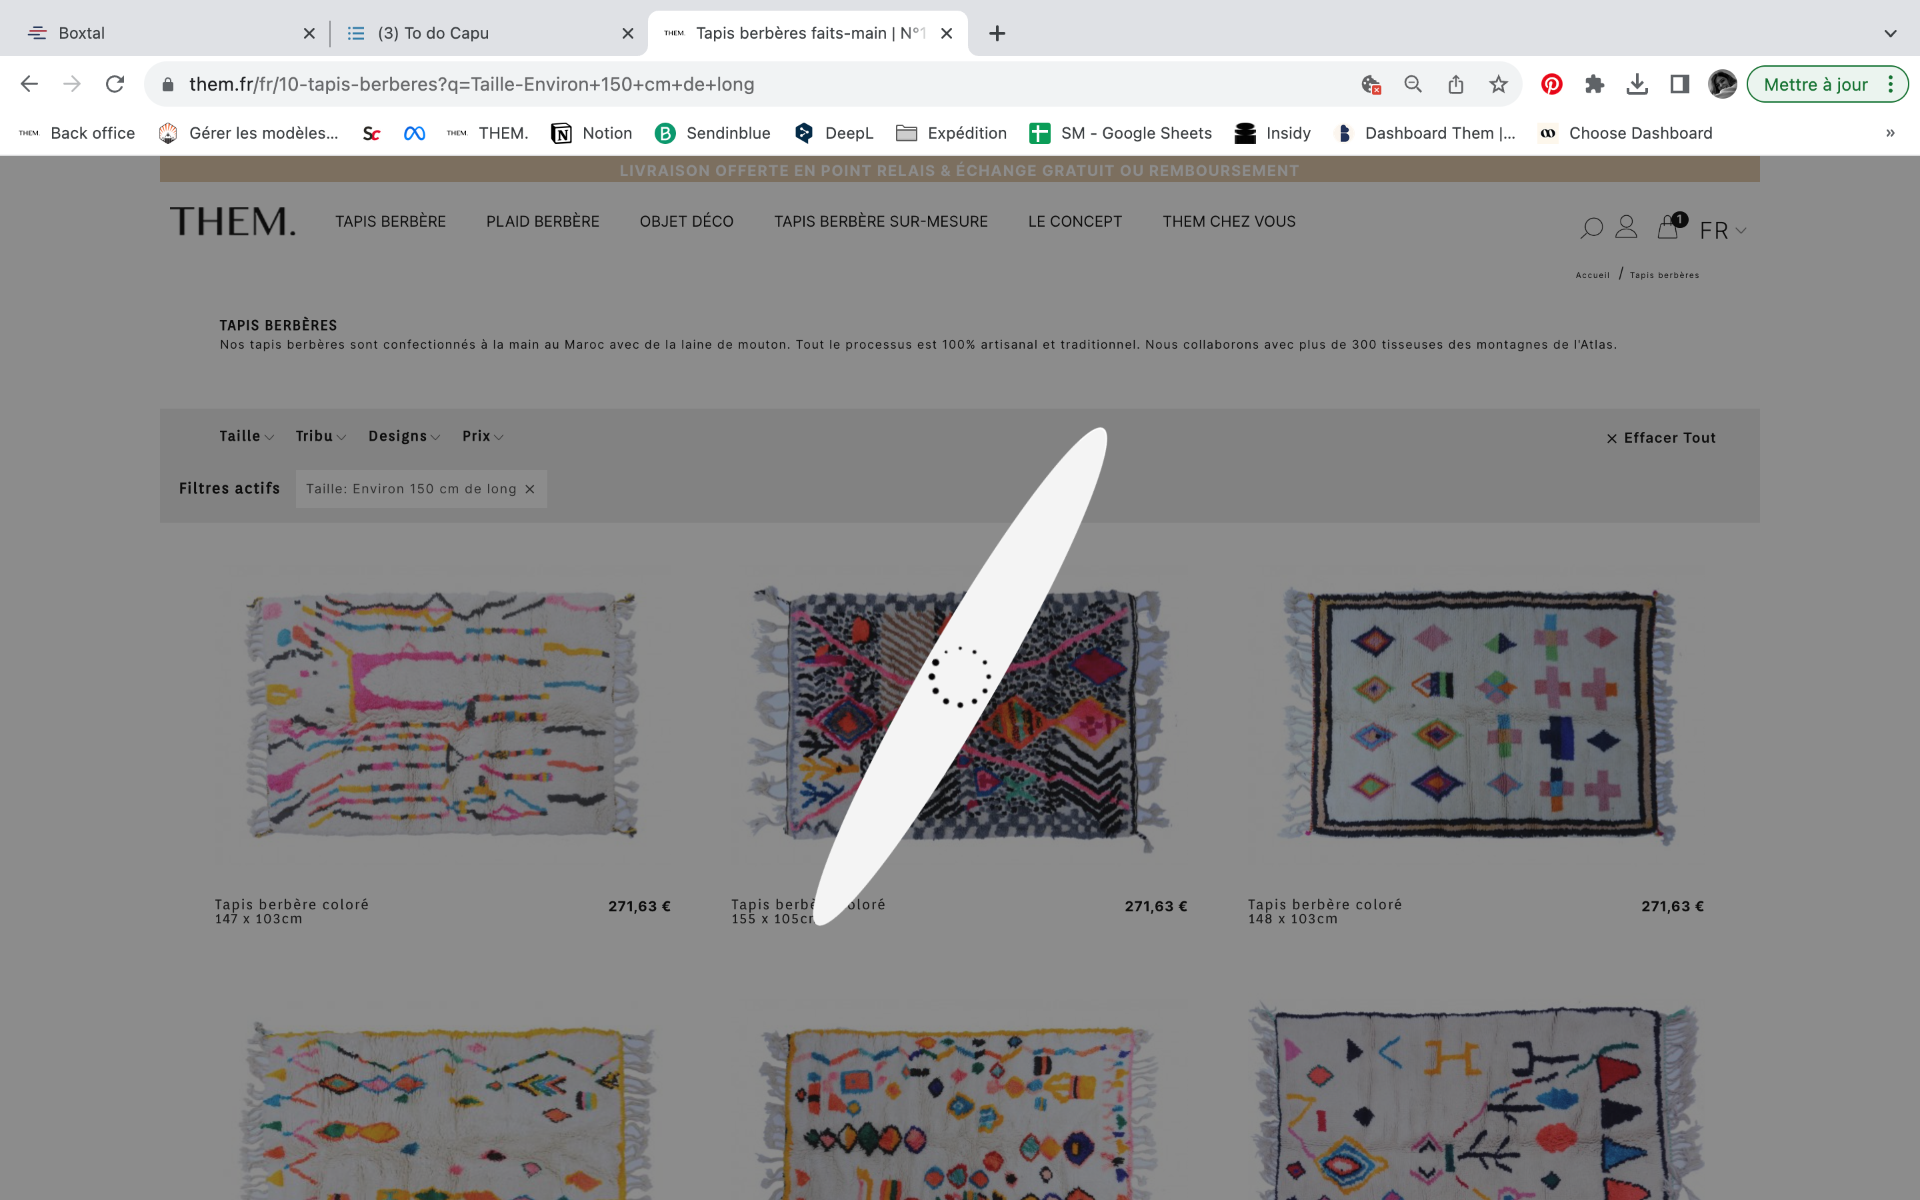Image resolution: width=1920 pixels, height=1200 pixels.
Task: Click the Tapis berbères breadcrumb
Action: point(1664,275)
